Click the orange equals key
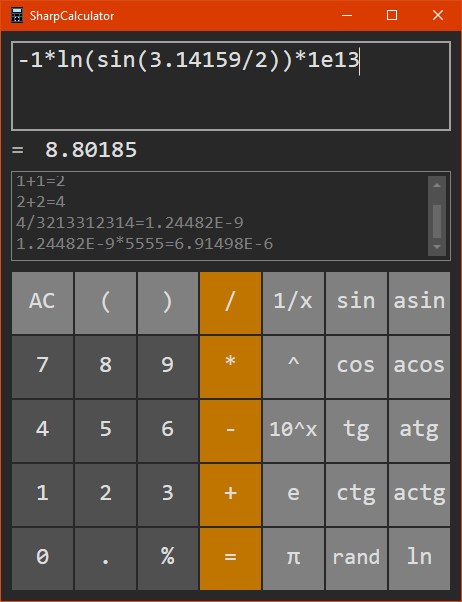 (x=230, y=559)
